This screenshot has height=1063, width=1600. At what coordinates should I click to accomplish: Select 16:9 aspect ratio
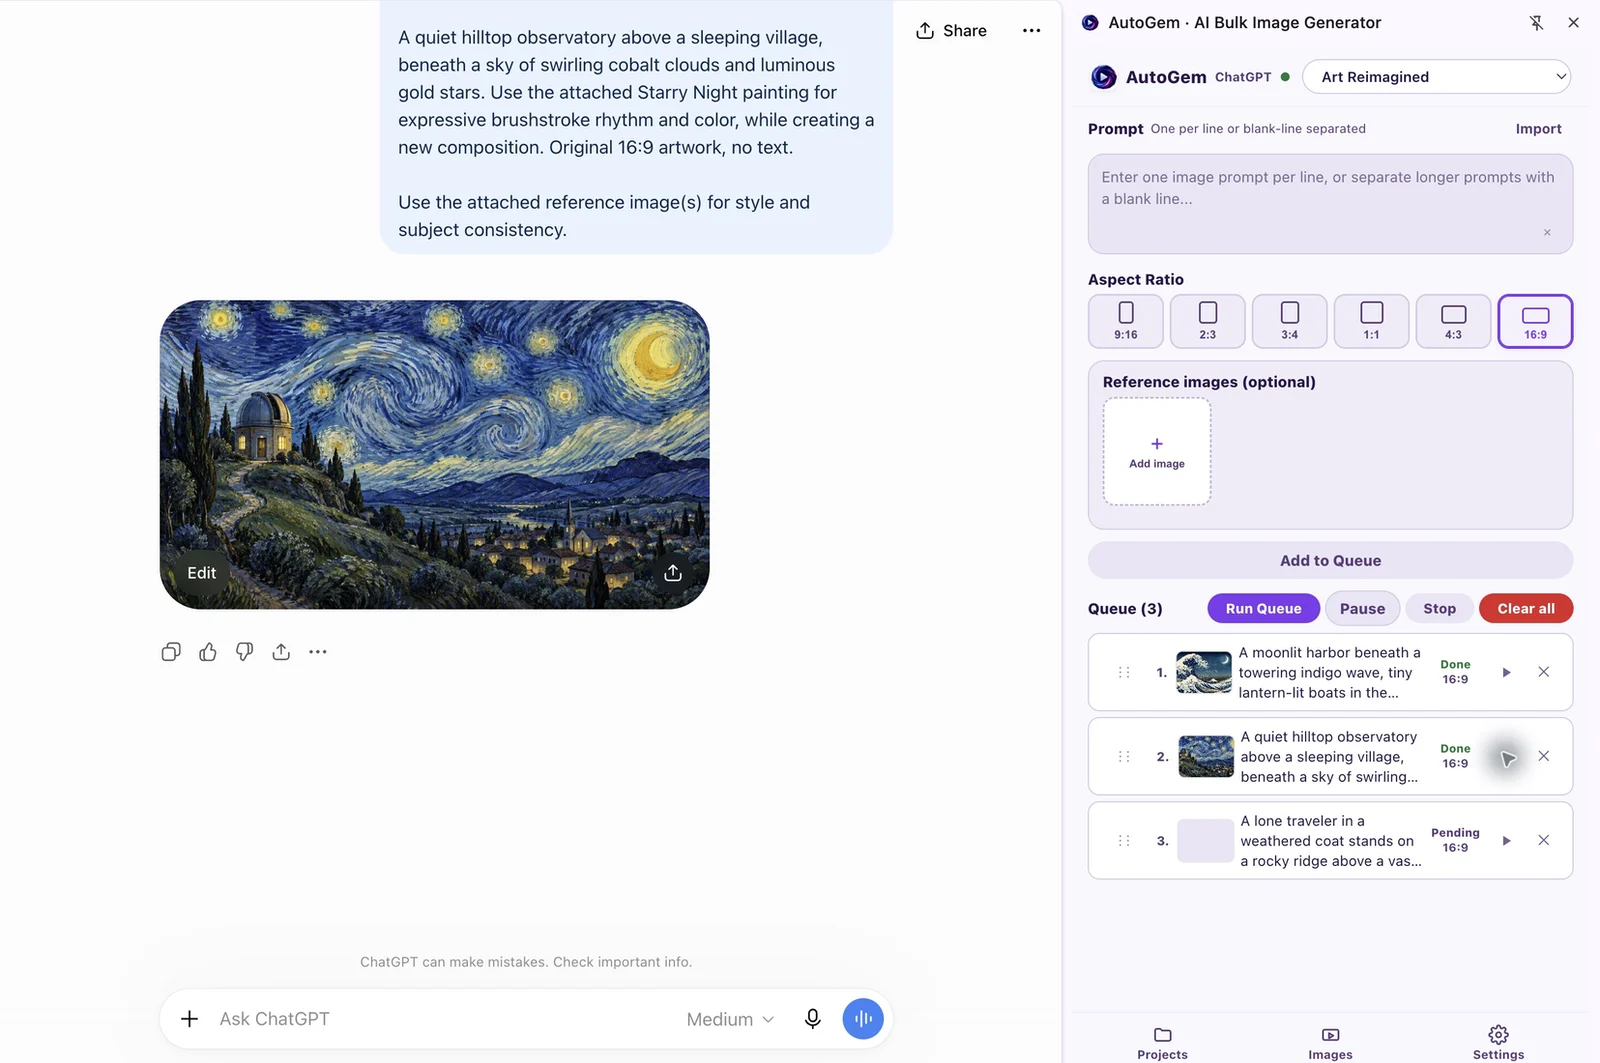(1535, 321)
